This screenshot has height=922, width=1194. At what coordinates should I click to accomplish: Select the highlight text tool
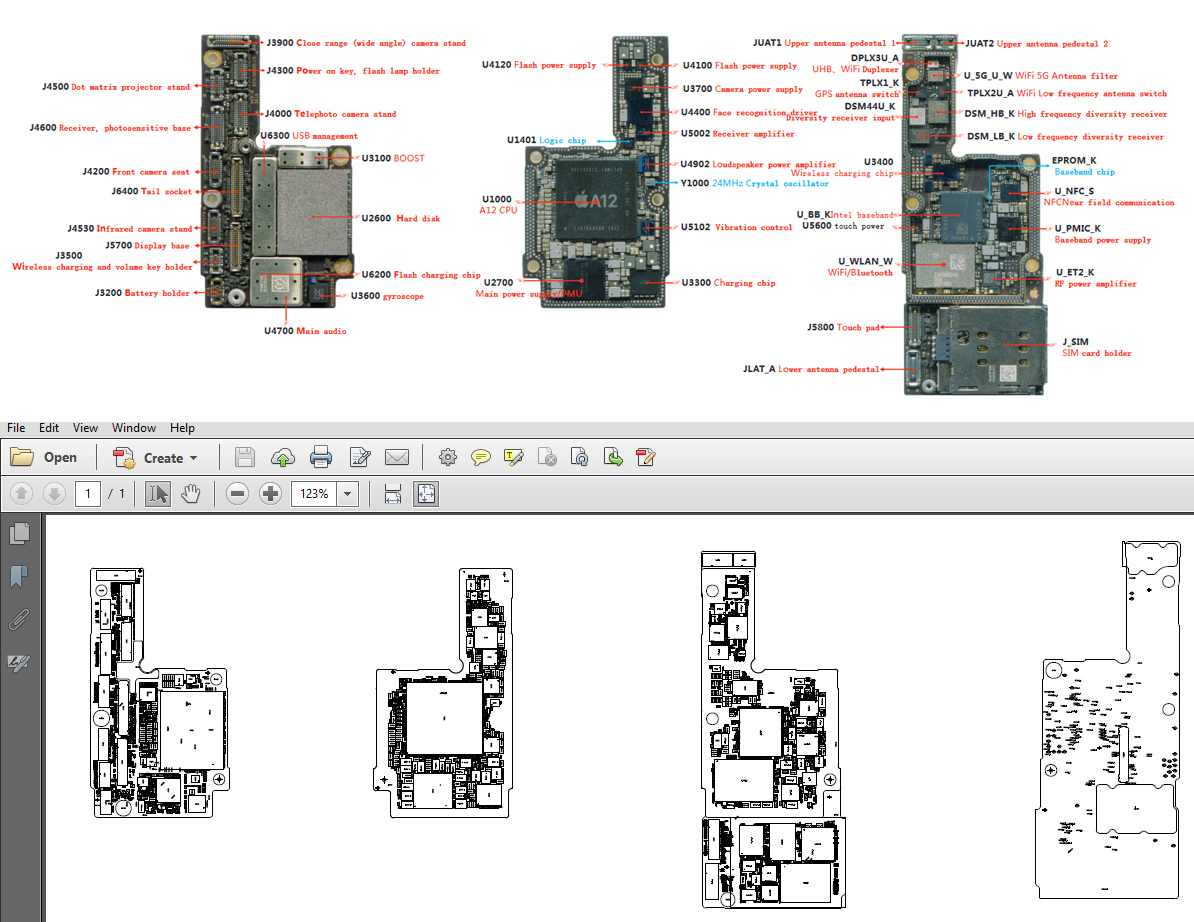[514, 458]
